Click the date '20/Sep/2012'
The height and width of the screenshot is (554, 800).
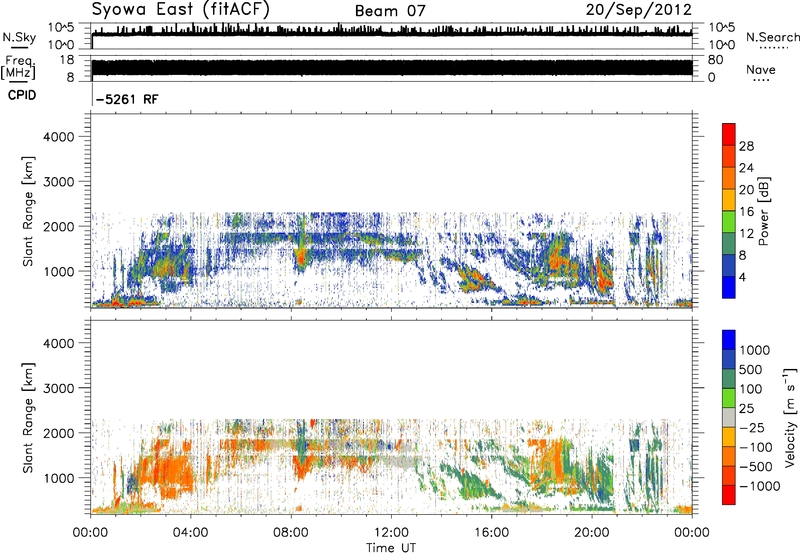pyautogui.click(x=638, y=10)
